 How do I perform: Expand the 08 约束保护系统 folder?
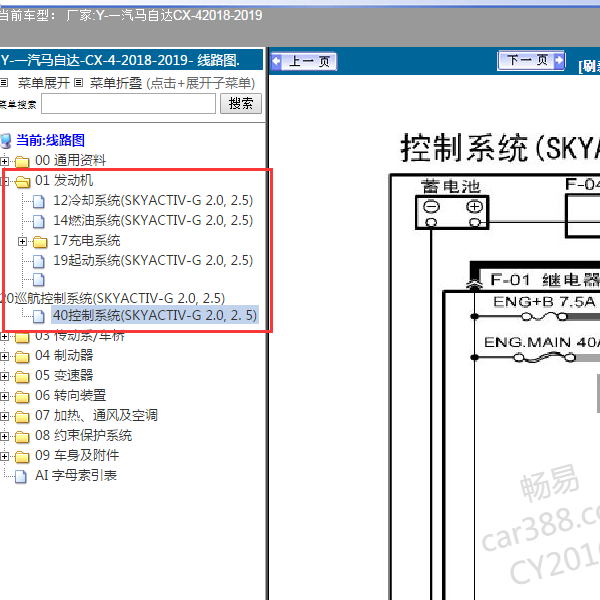click(5, 436)
